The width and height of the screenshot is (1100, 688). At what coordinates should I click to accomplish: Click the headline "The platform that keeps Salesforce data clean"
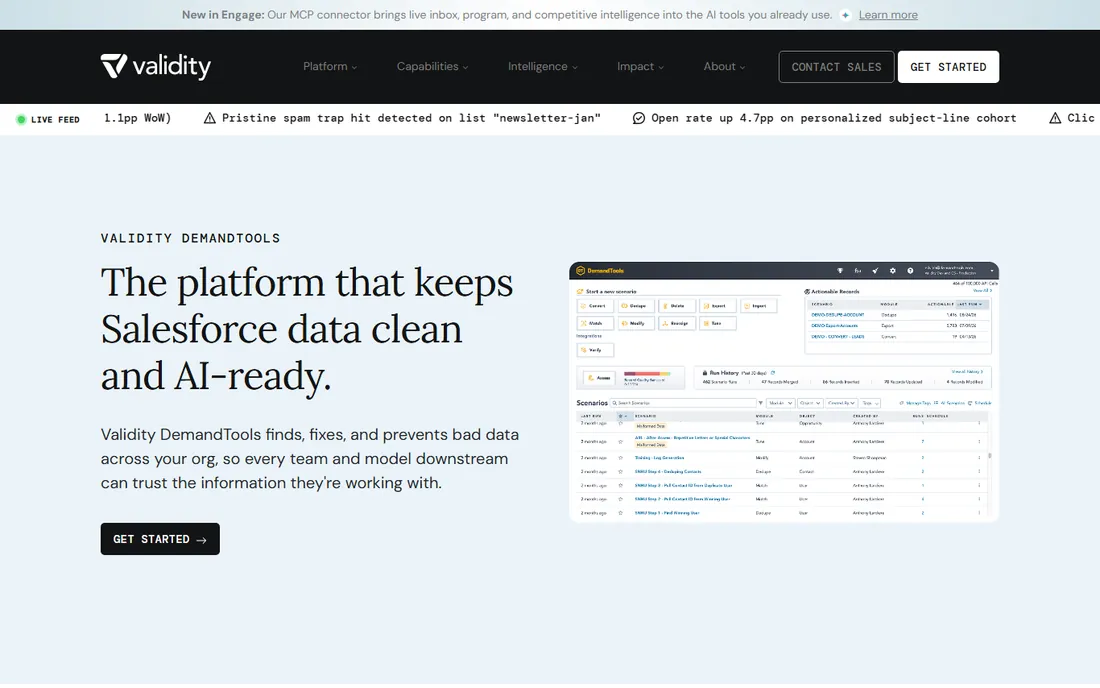pos(307,306)
